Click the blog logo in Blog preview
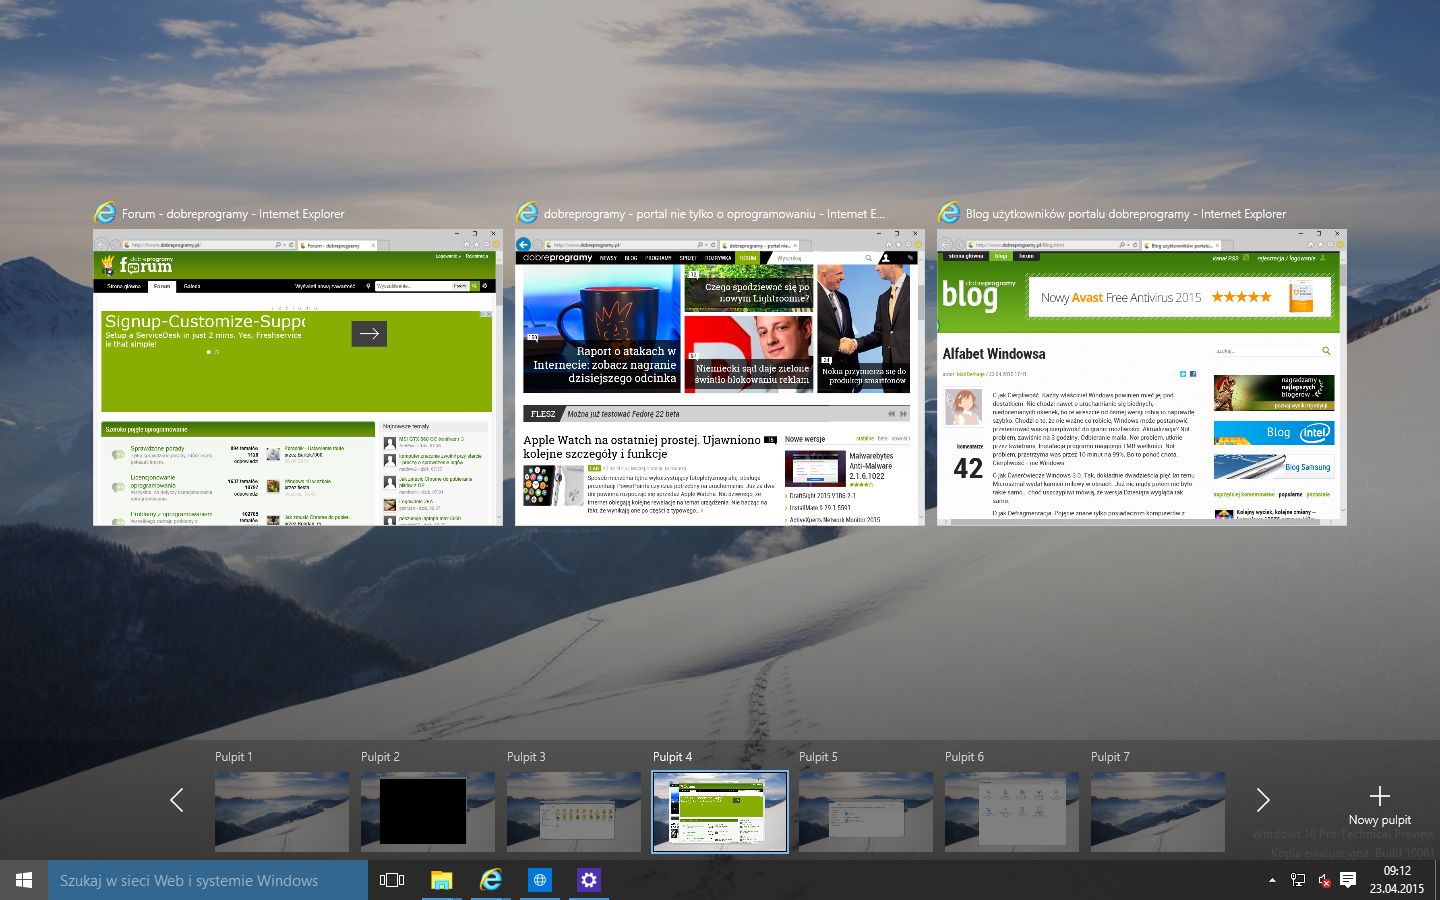The image size is (1440, 900). click(x=977, y=295)
